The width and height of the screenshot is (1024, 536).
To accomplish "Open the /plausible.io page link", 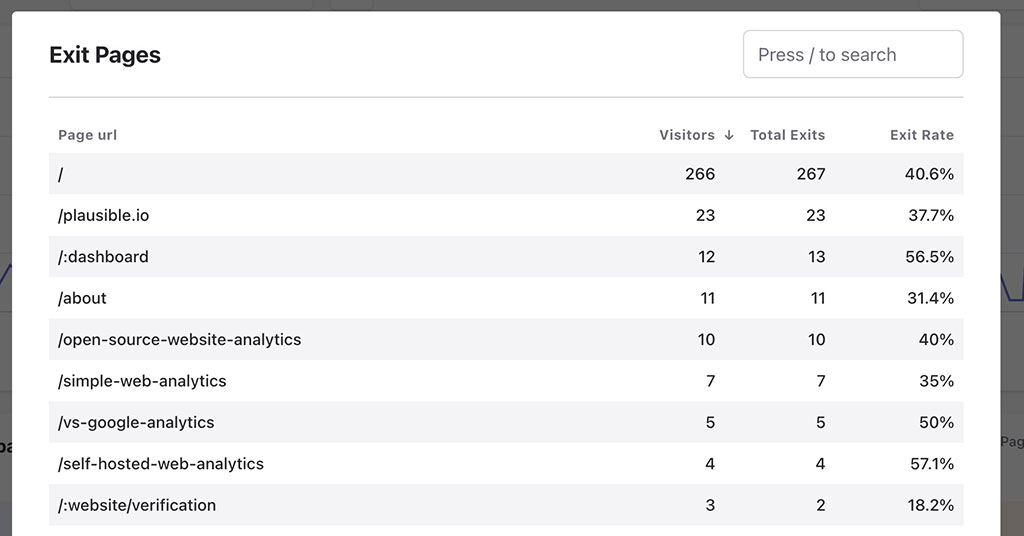I will 103,215.
